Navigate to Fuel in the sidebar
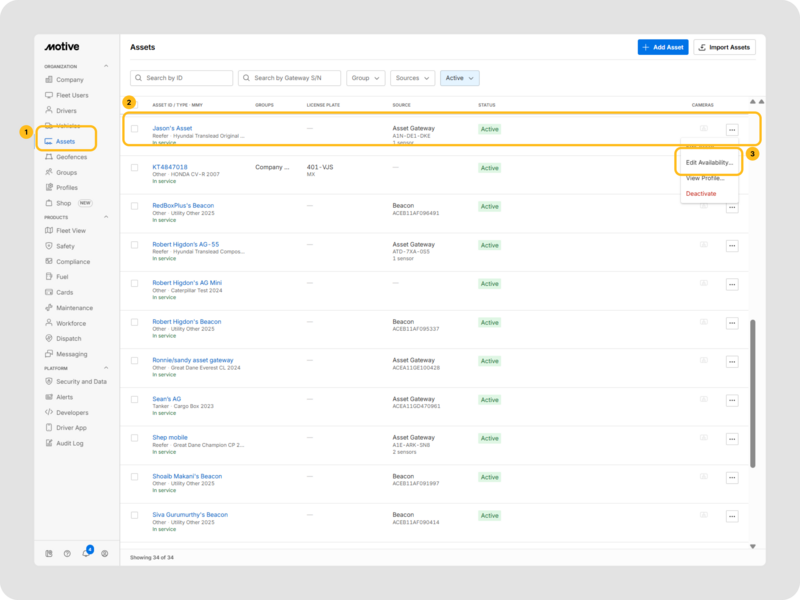 [61, 276]
